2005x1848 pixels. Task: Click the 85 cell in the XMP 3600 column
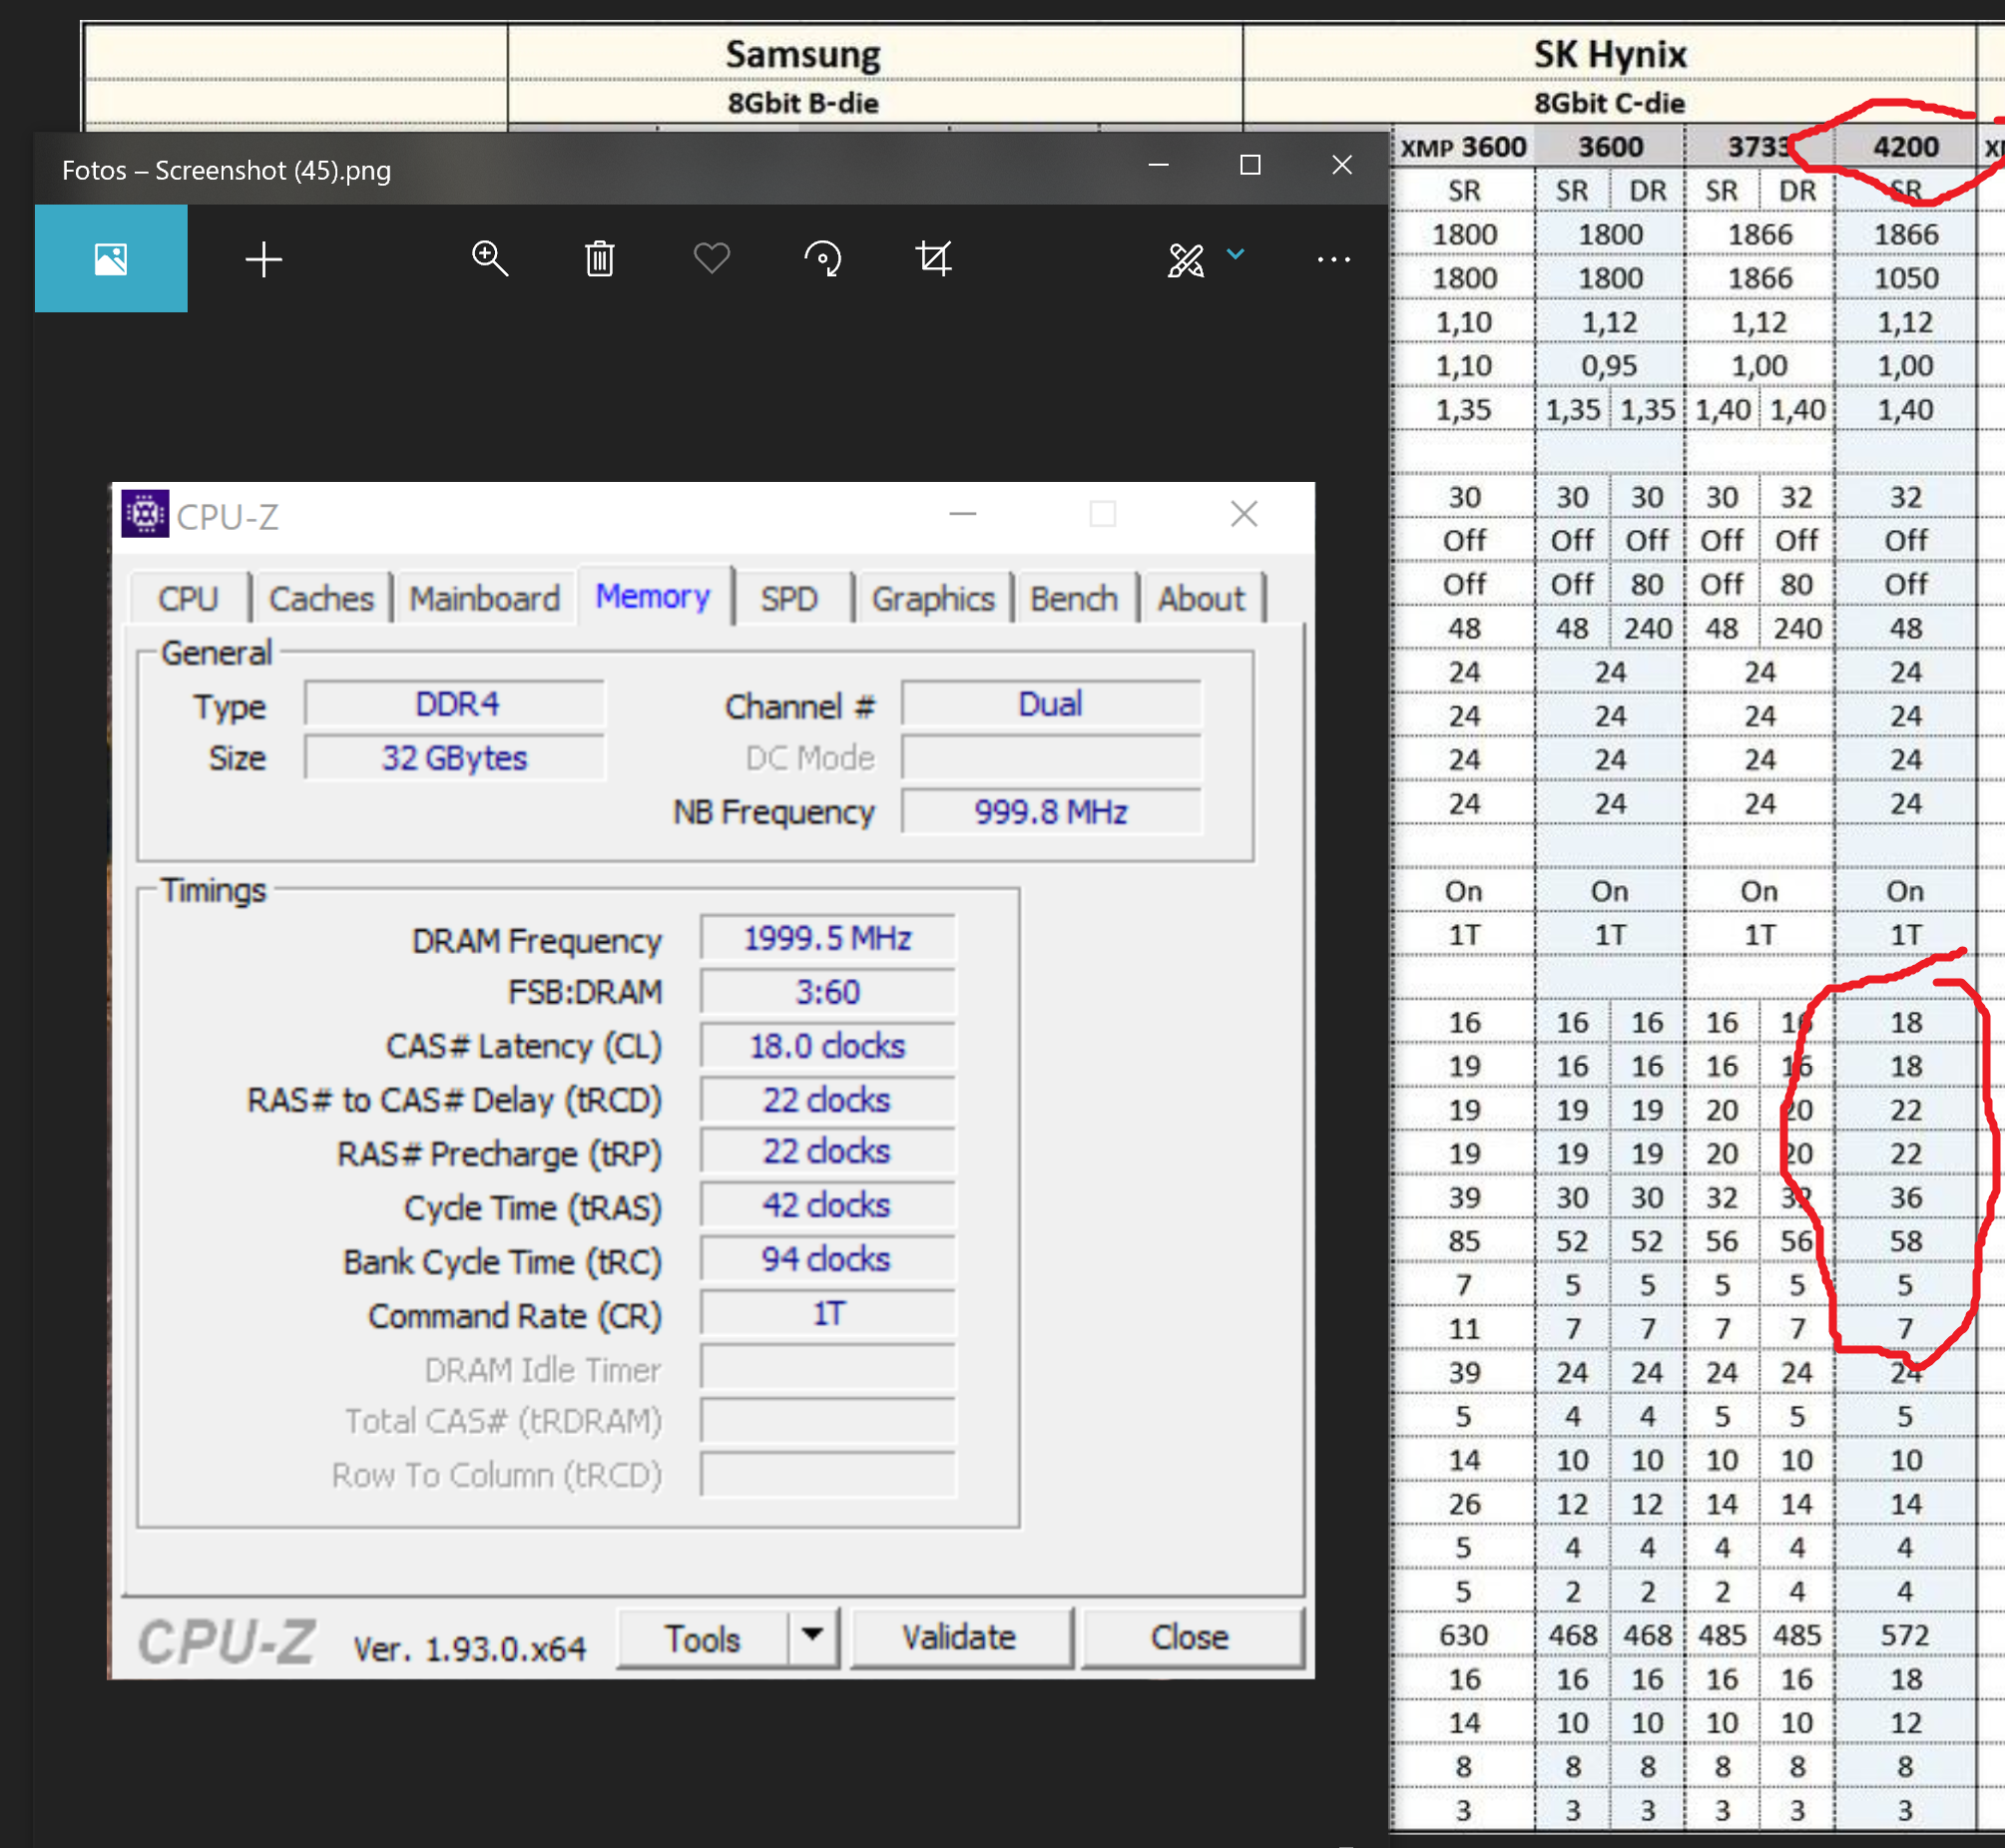1463,1241
